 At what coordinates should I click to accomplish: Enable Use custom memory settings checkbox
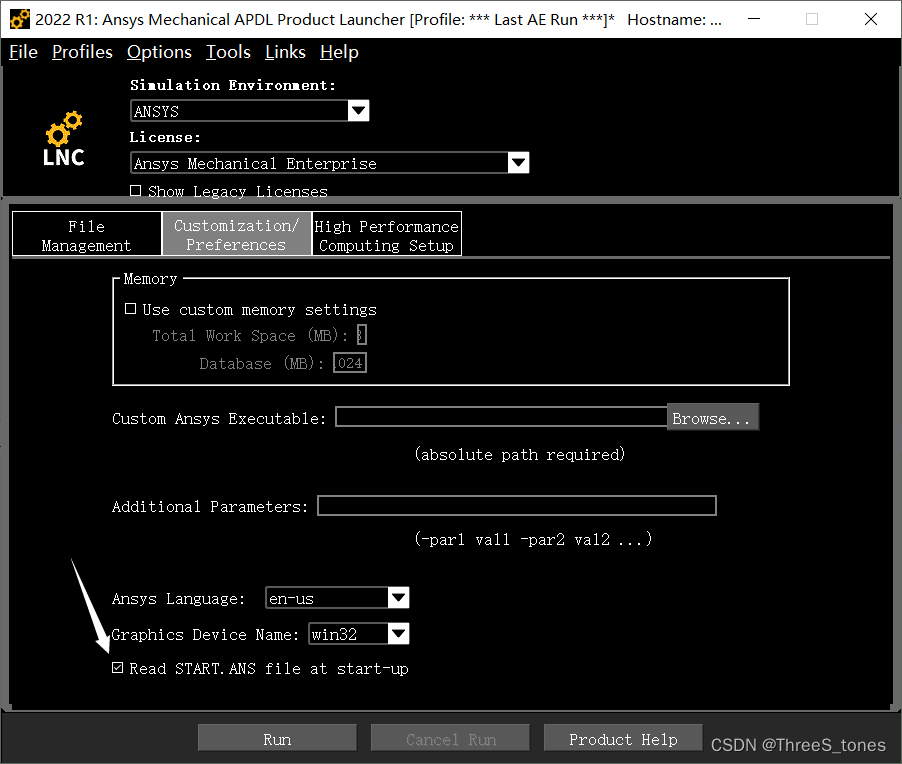tap(131, 309)
